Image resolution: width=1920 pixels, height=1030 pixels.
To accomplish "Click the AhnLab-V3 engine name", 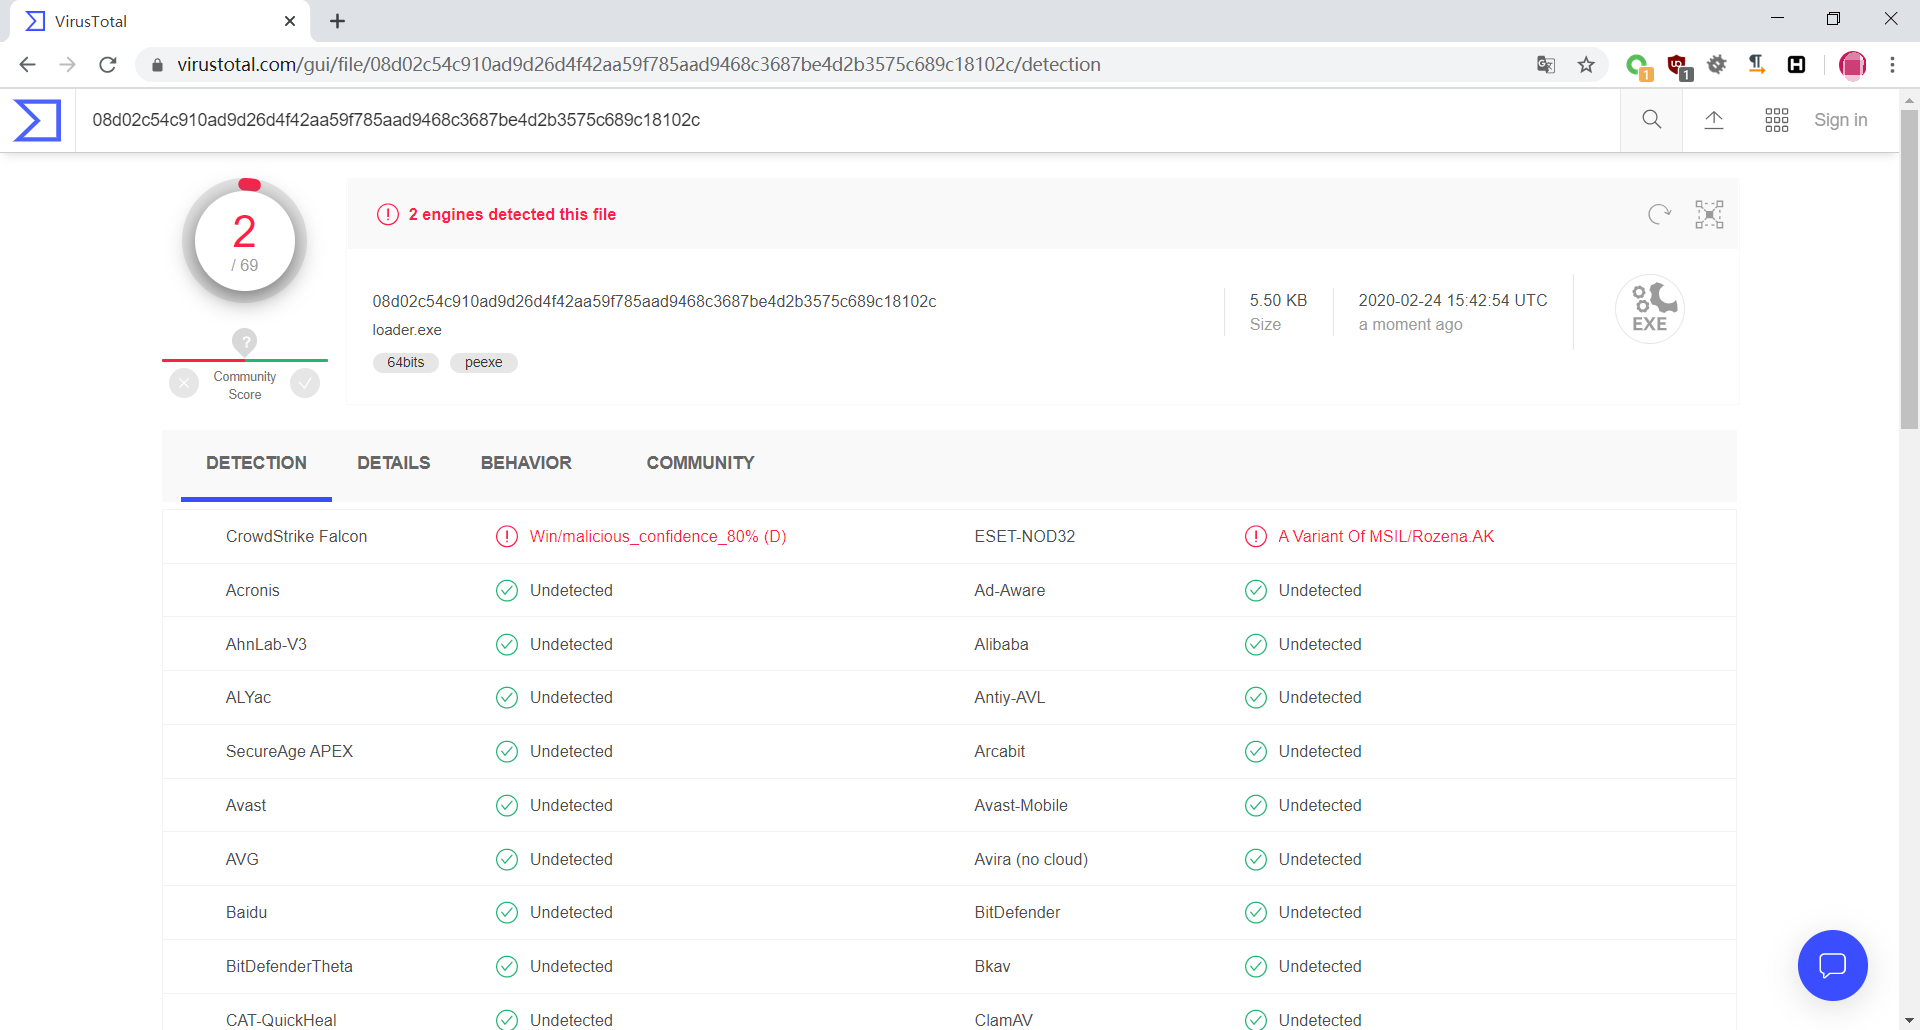I will click(266, 645).
